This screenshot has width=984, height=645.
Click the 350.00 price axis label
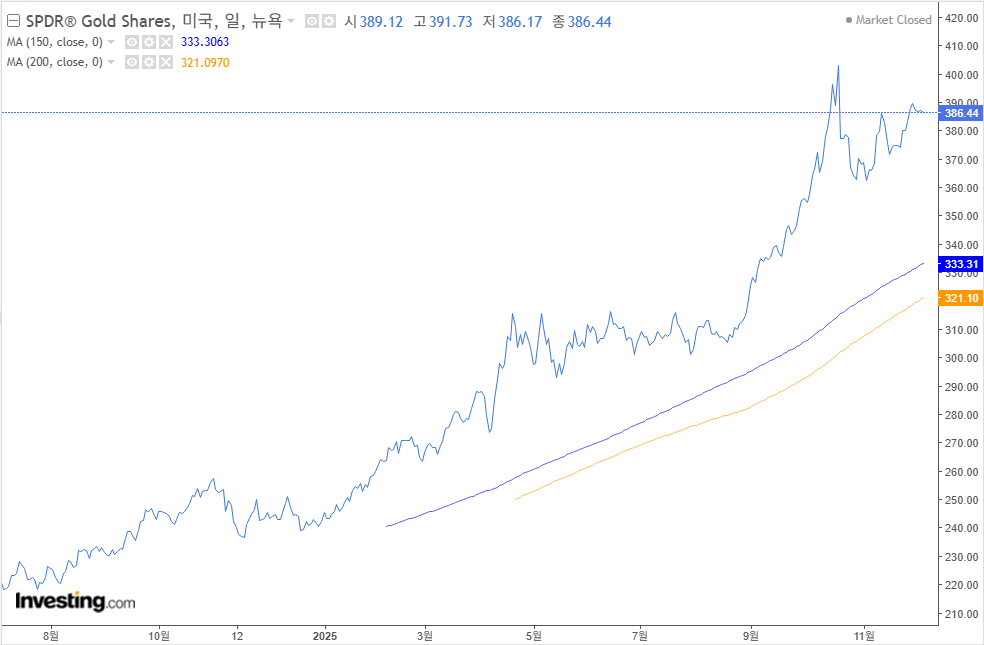(x=961, y=216)
